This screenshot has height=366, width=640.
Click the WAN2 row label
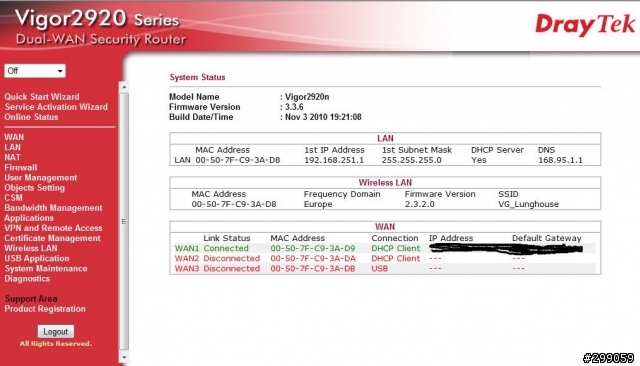click(187, 258)
